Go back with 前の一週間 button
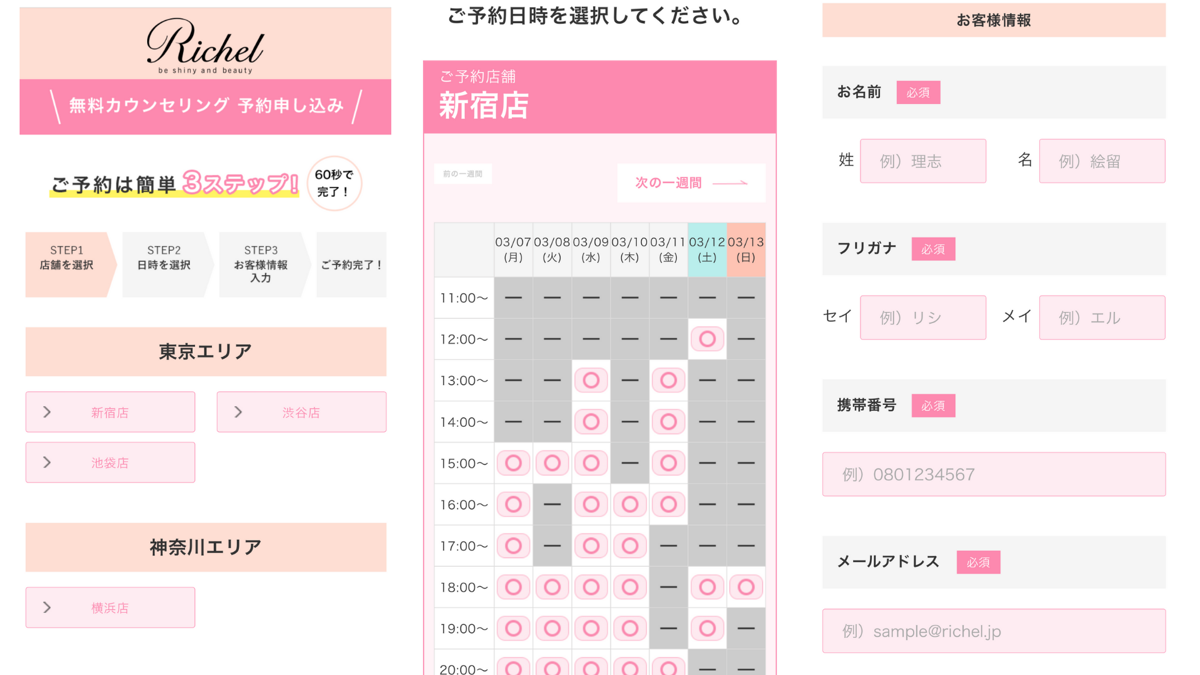Viewport: 1200px width, 675px height. click(x=463, y=174)
